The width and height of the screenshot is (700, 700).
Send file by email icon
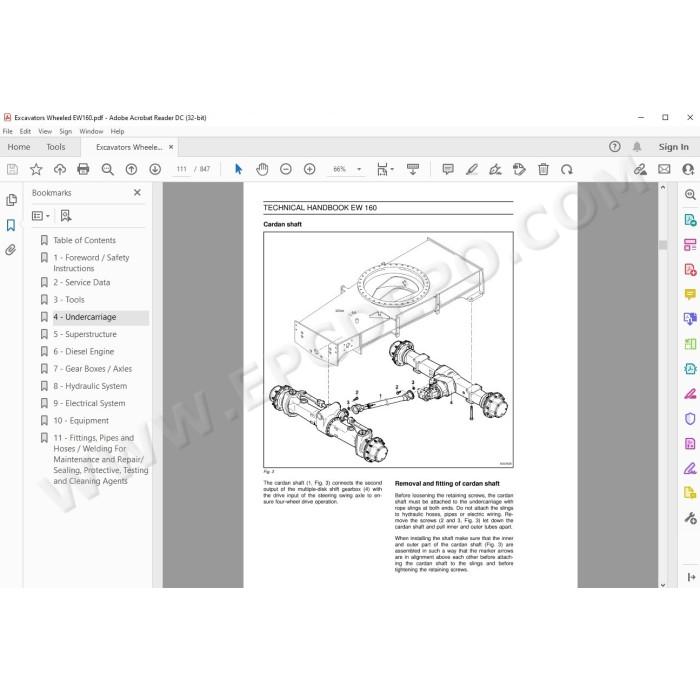(x=664, y=169)
